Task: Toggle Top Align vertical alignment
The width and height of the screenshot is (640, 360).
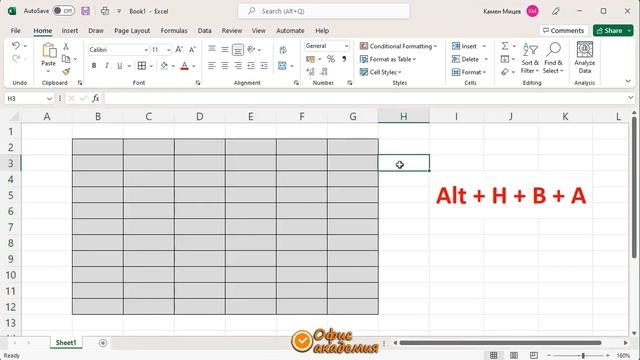Action: 212,50
